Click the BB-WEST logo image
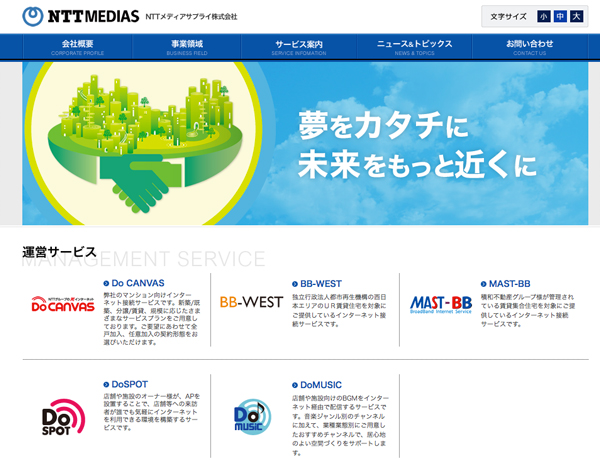The width and height of the screenshot is (600, 460). [251, 302]
